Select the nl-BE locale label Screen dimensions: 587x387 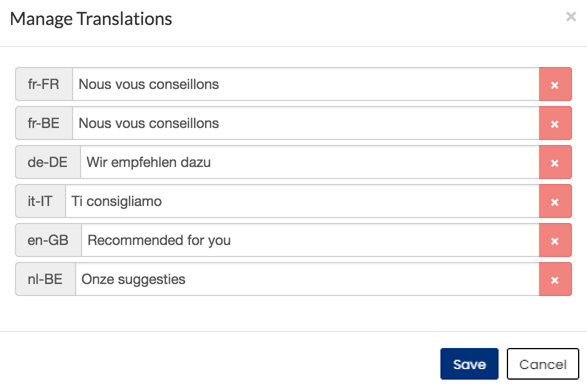pyautogui.click(x=45, y=279)
